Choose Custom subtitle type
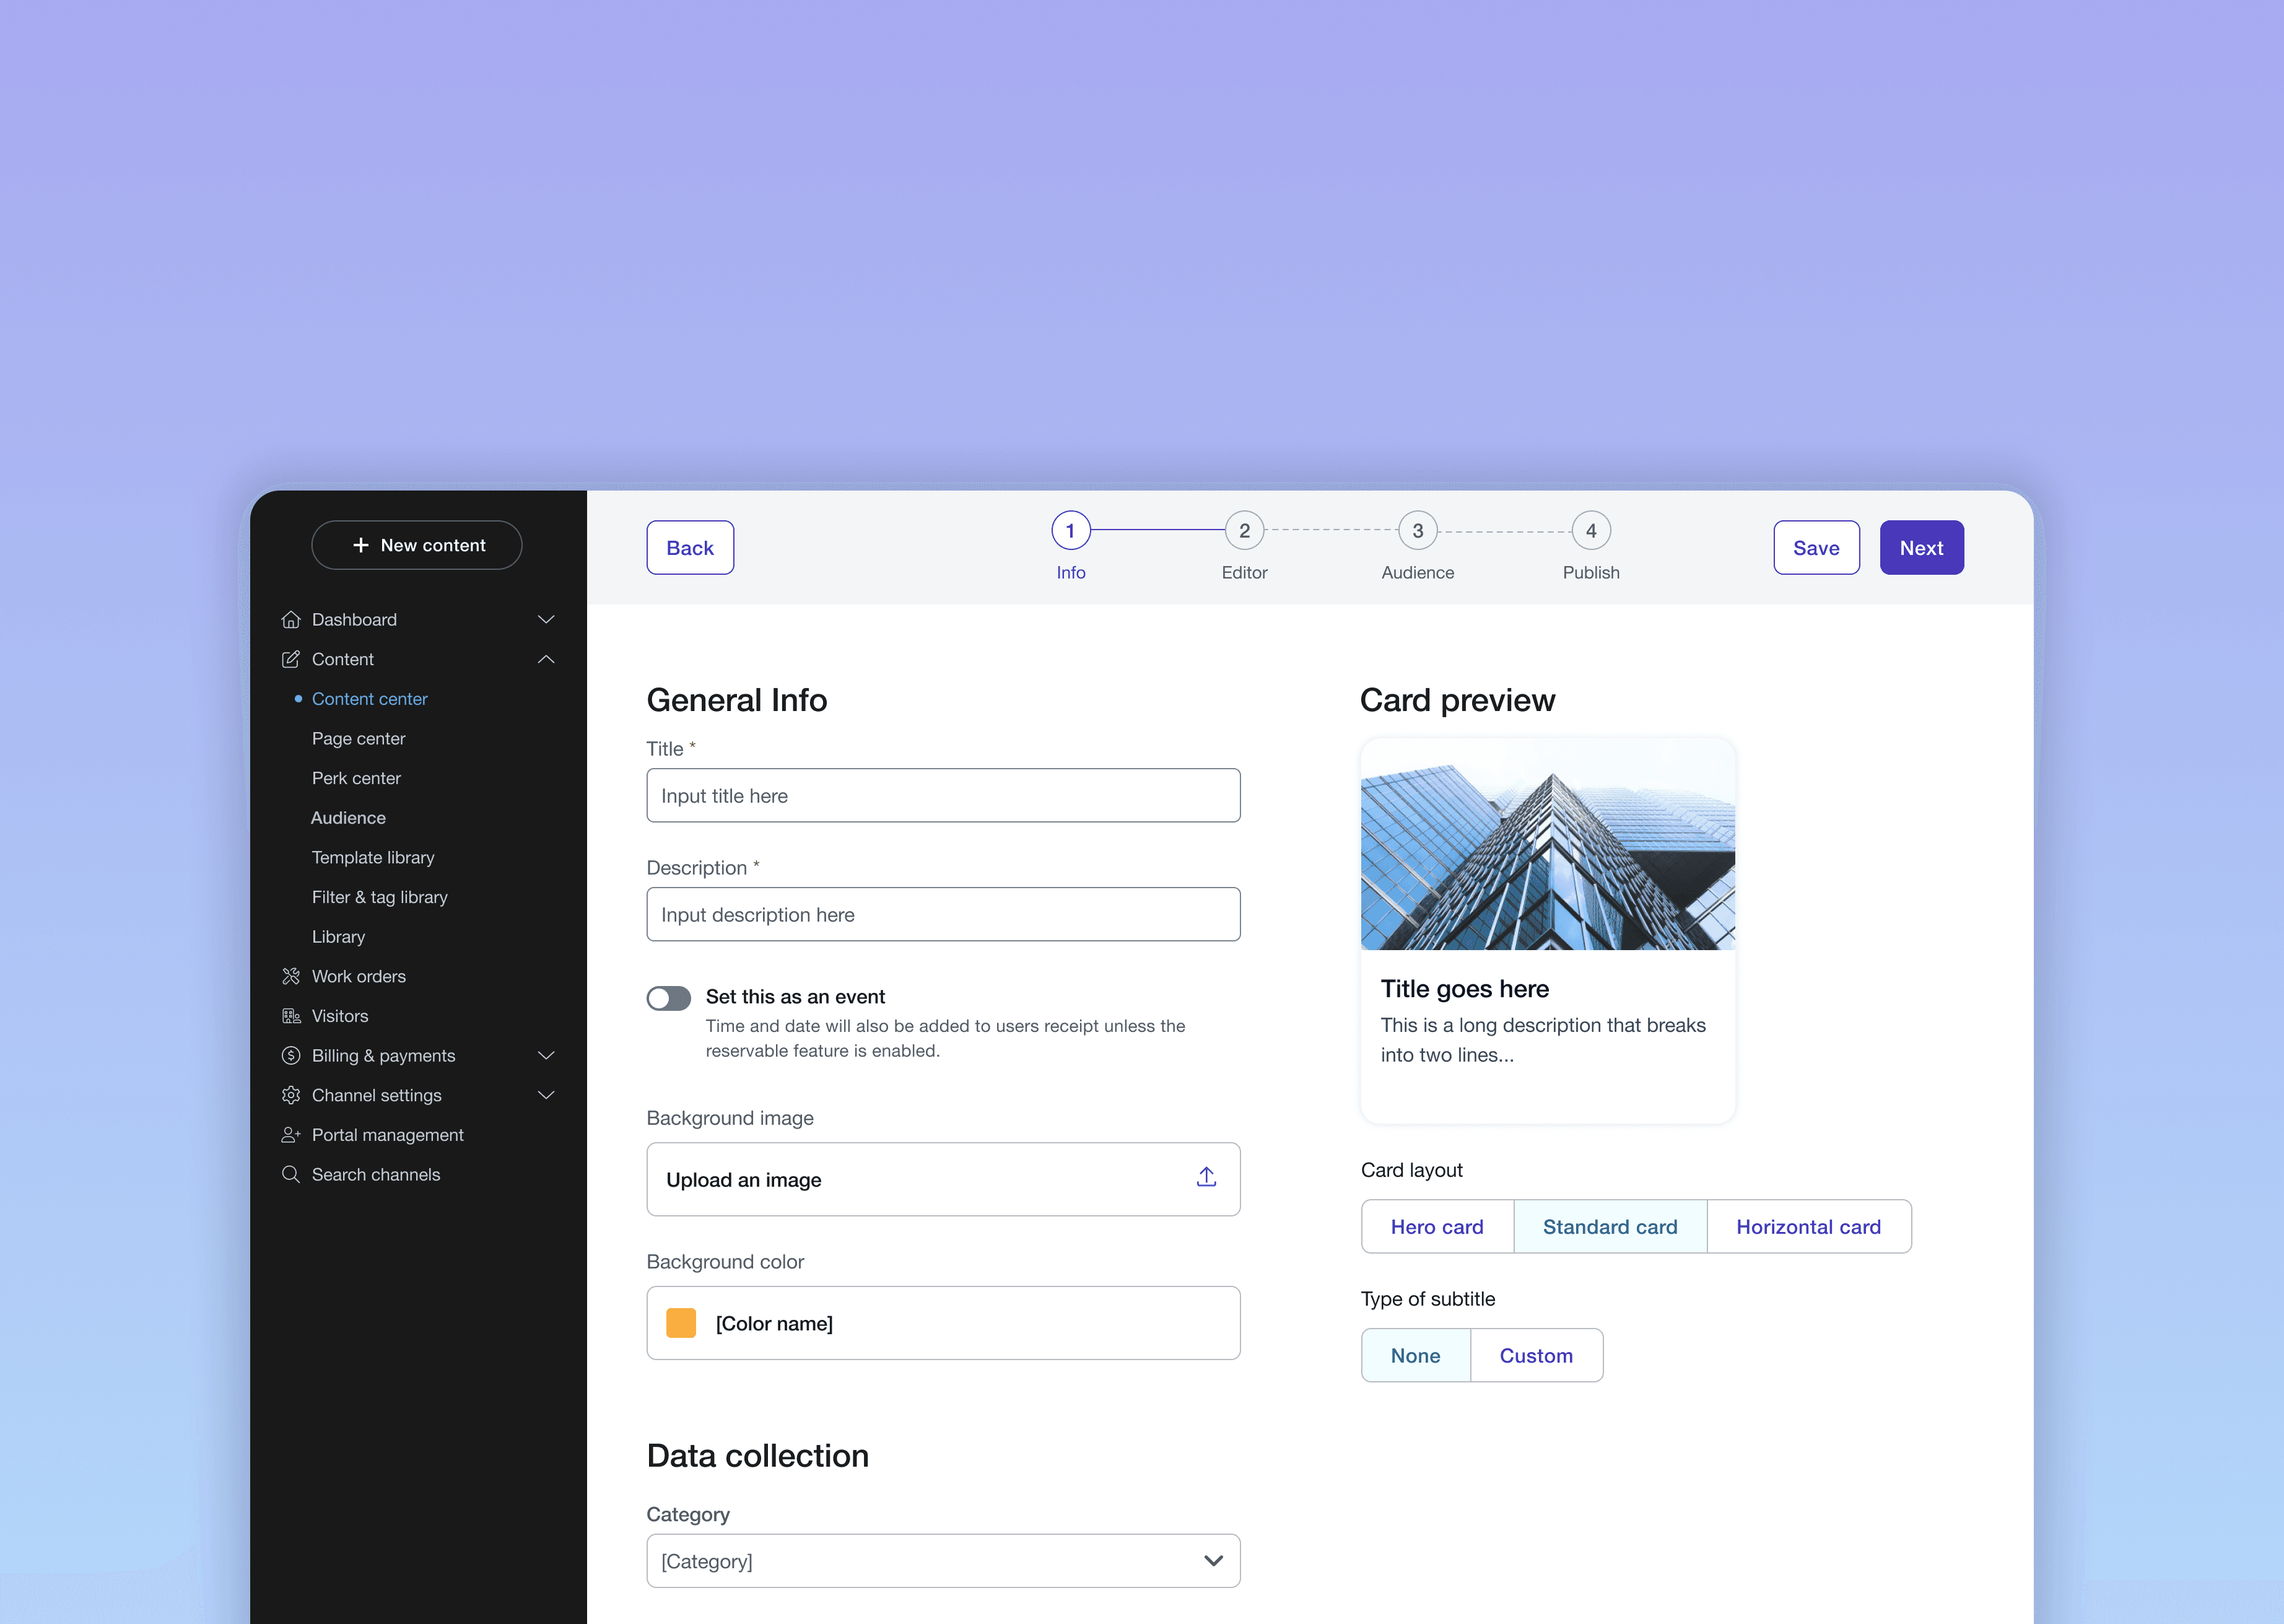2284x1624 pixels. (x=1536, y=1356)
